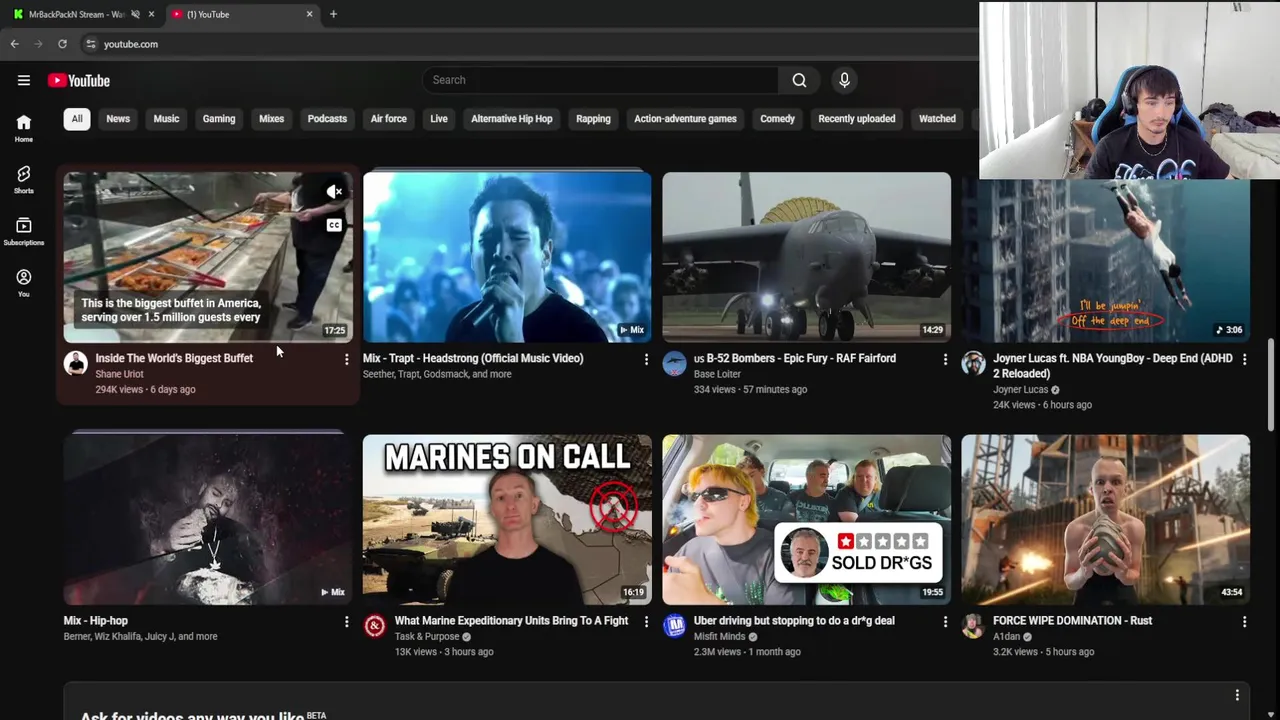Open the YouTube hamburger guide menu

coord(24,80)
